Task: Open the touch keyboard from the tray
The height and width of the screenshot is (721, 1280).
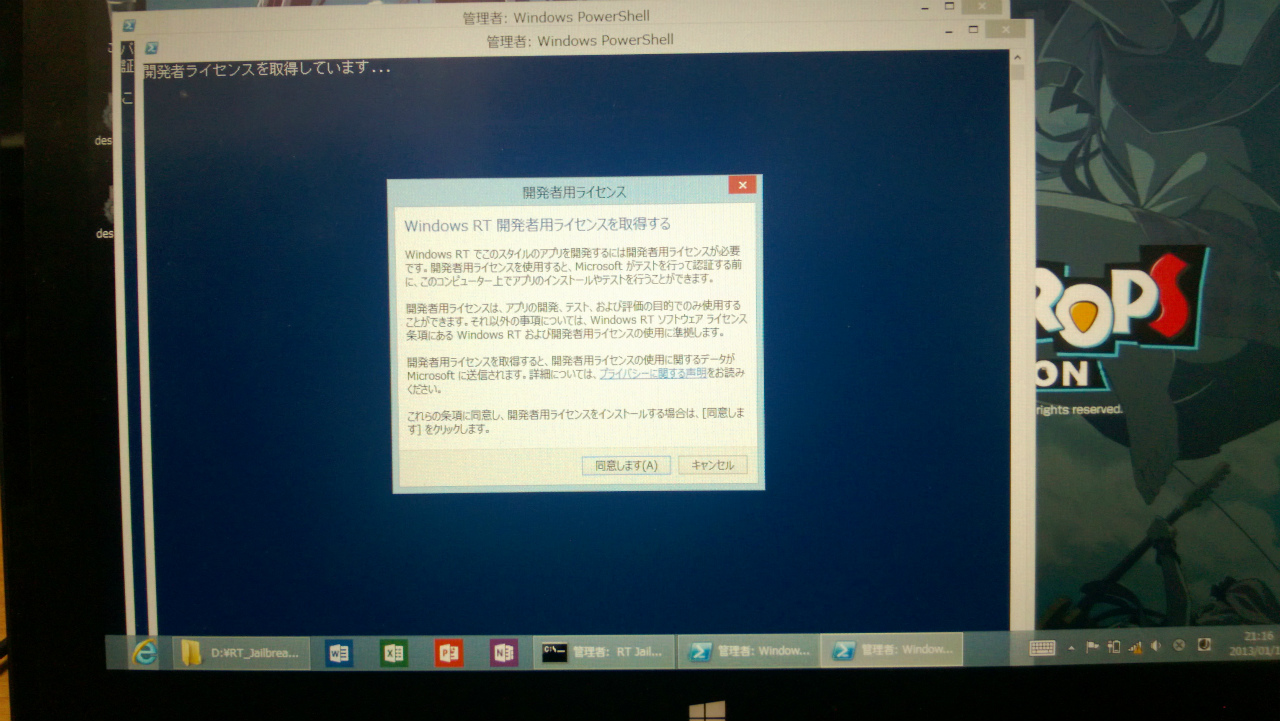Action: point(1043,647)
